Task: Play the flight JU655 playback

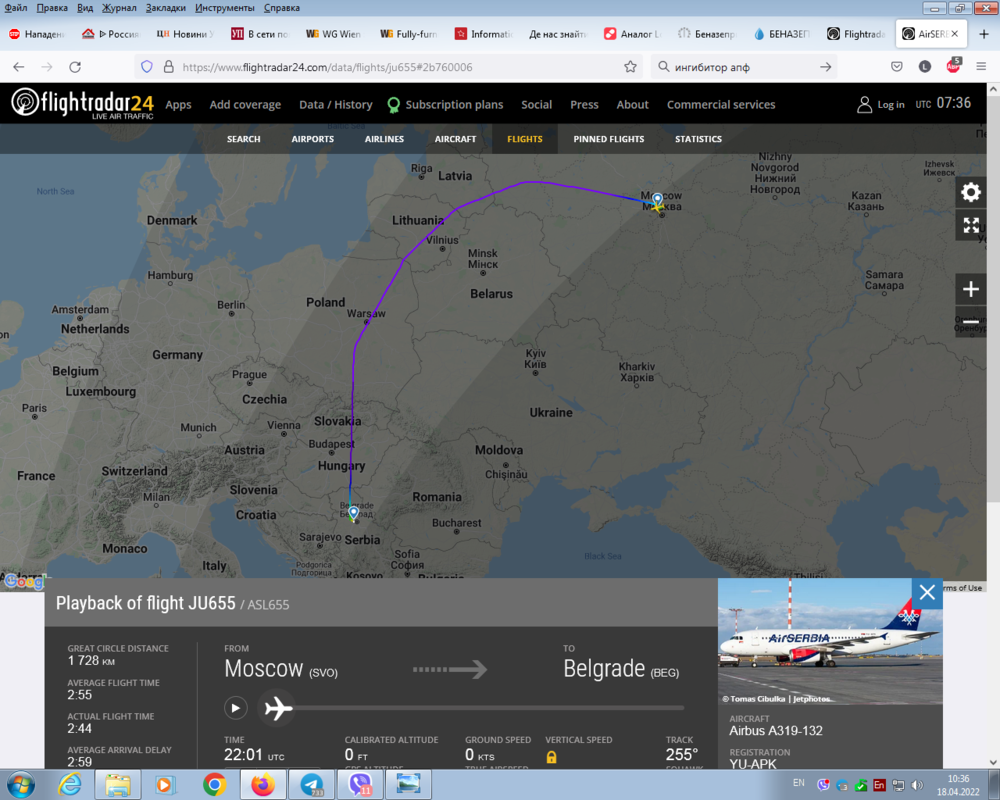Action: coord(235,707)
